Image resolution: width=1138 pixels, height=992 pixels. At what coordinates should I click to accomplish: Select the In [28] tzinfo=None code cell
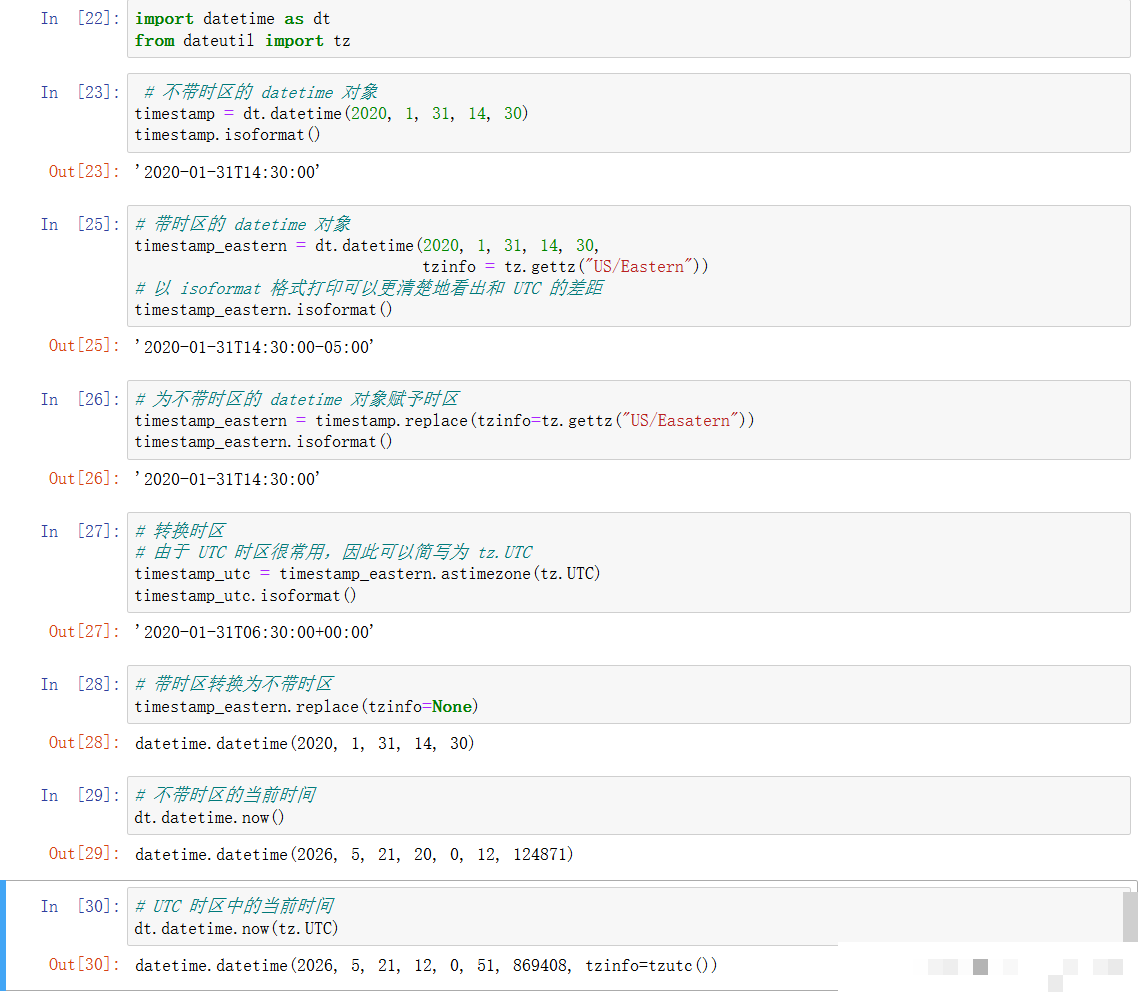pos(629,694)
